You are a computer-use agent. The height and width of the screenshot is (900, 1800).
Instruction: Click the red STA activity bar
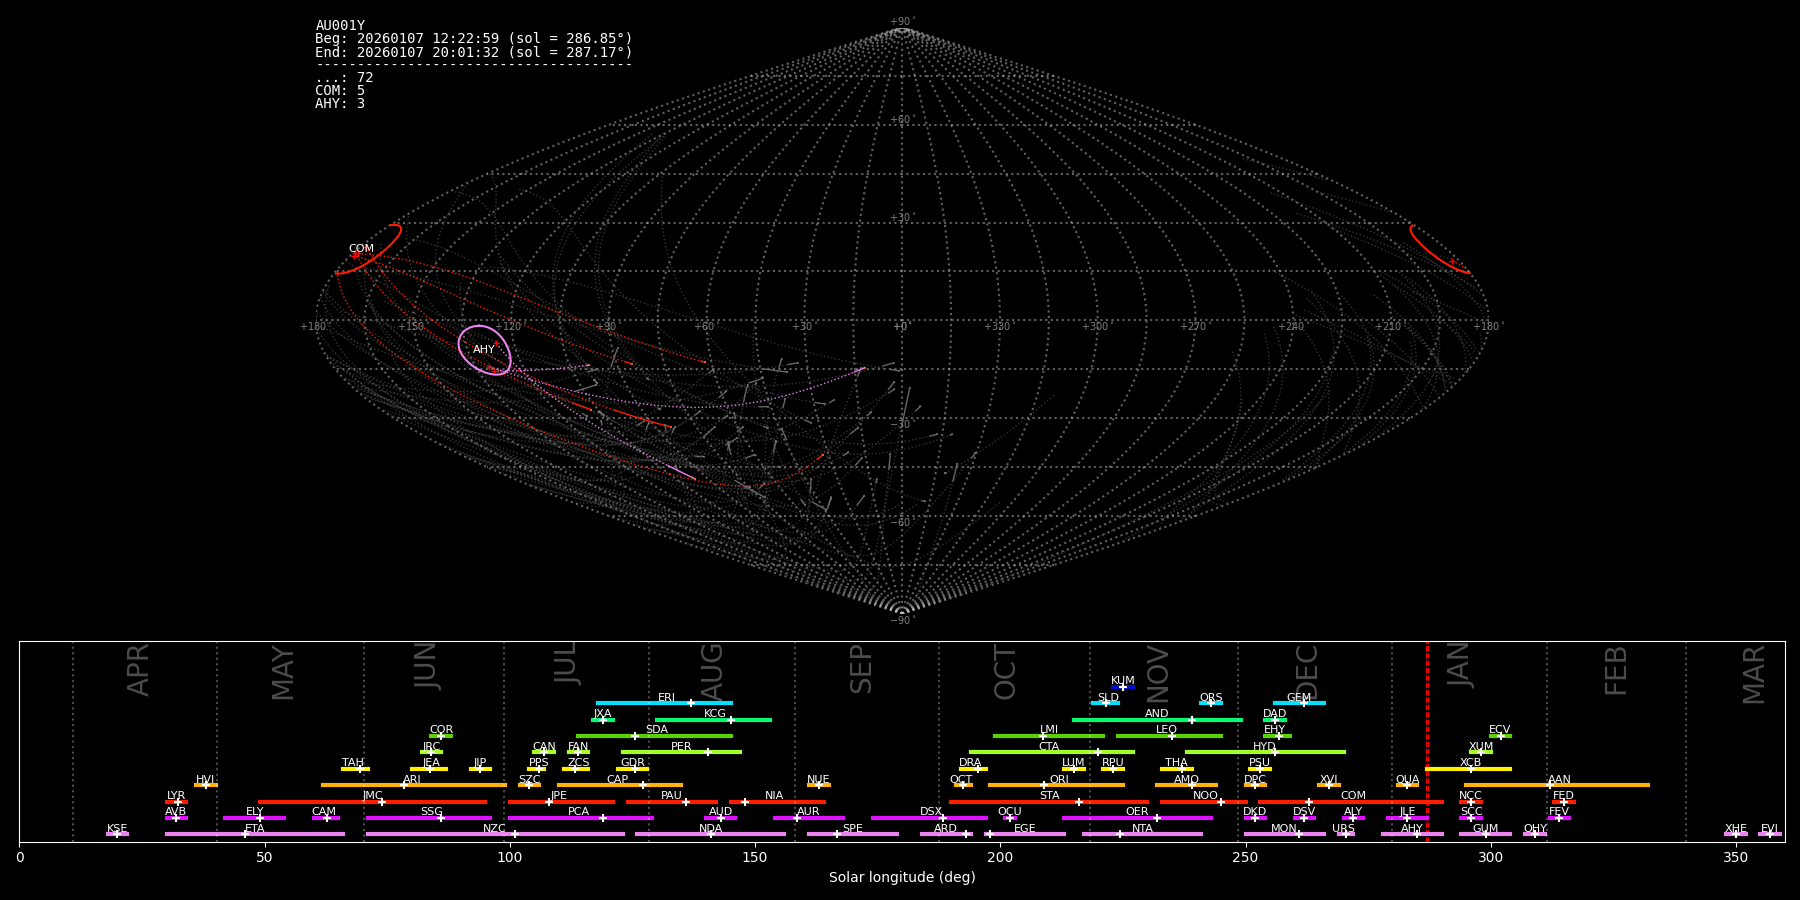[x=1049, y=802]
